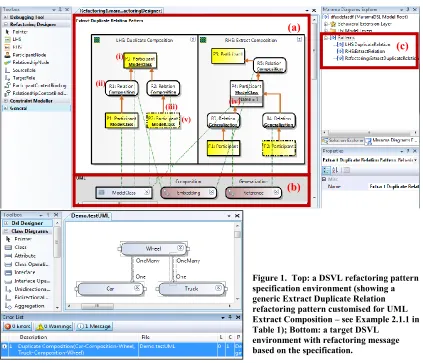
Task: Collapse the Patterns tree node
Action: click(x=326, y=38)
